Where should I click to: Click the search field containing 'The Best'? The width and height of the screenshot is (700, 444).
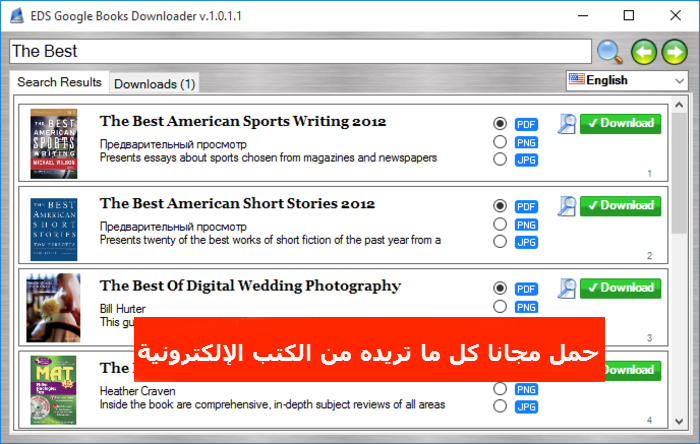[x=300, y=51]
